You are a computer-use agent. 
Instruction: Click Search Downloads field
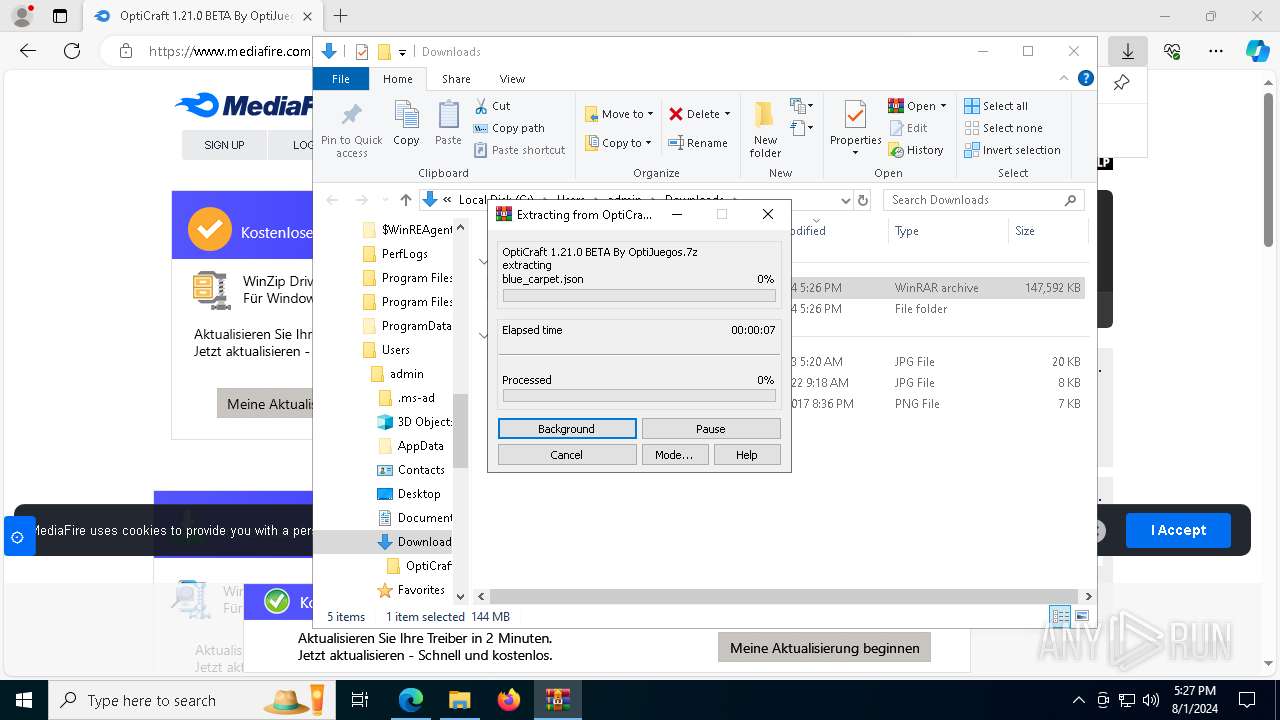point(984,200)
